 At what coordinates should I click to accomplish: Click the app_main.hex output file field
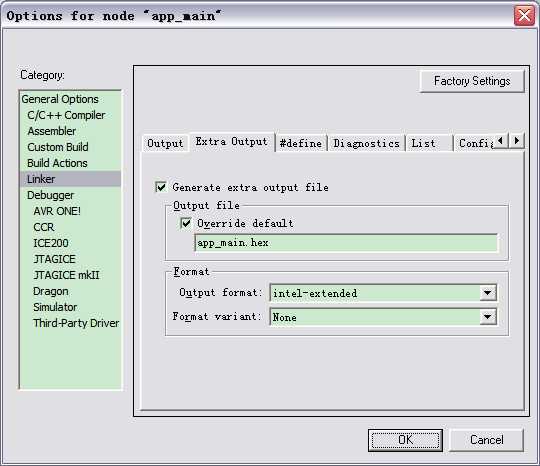point(346,243)
